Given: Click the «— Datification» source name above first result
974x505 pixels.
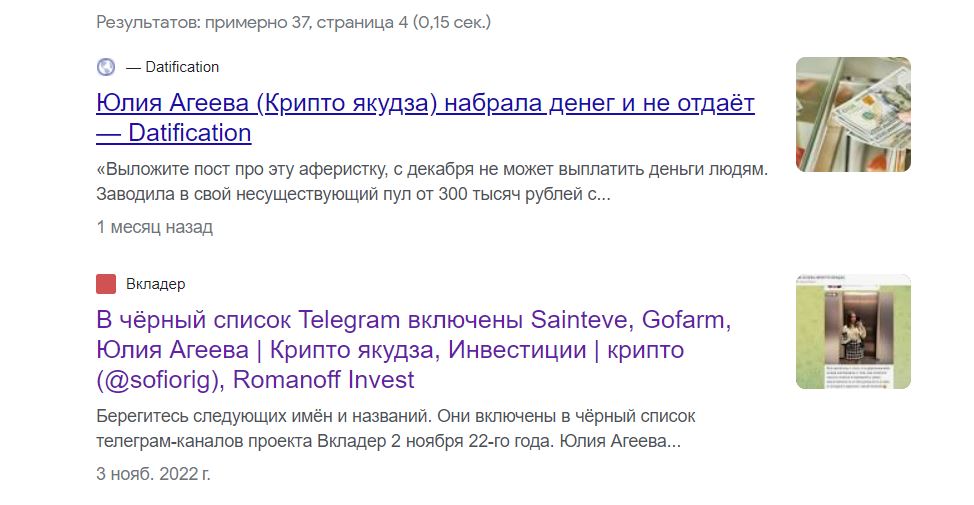Looking at the screenshot, I should (172, 67).
